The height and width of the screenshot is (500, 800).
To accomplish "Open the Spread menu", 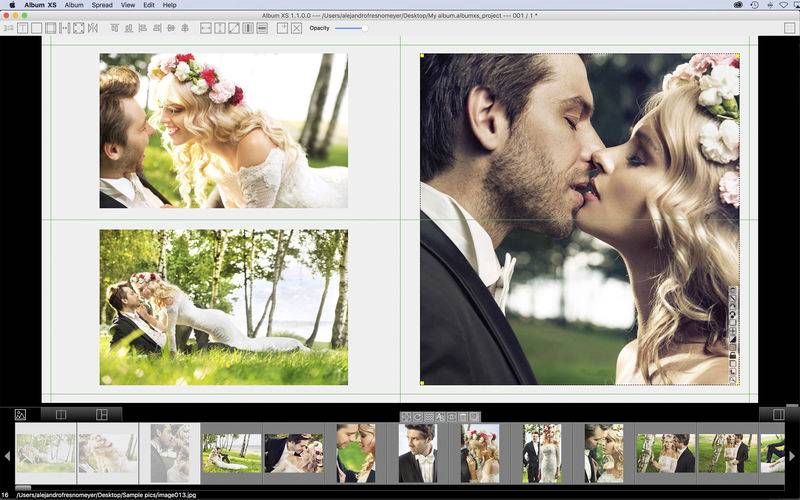I will tap(102, 5).
